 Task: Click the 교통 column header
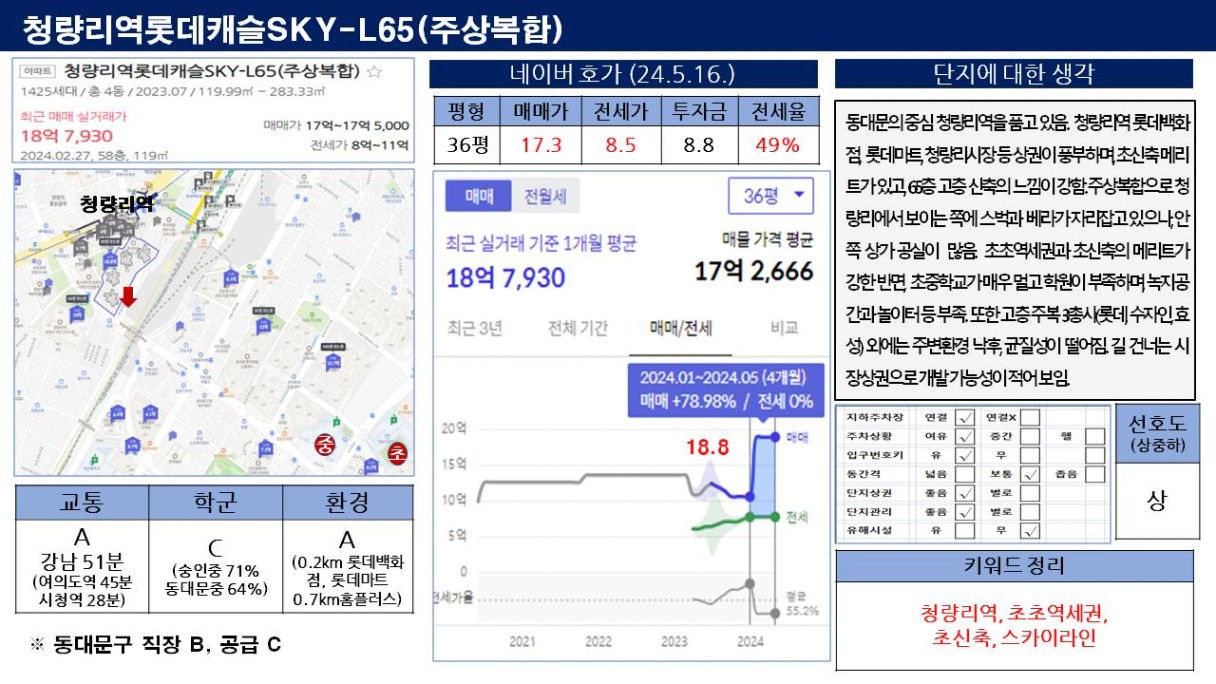82,502
